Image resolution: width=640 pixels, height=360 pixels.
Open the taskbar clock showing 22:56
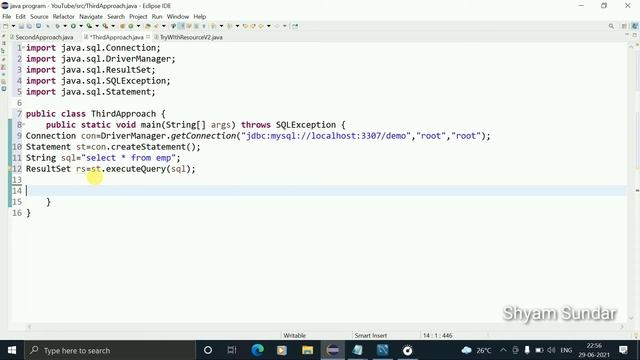[594, 350]
